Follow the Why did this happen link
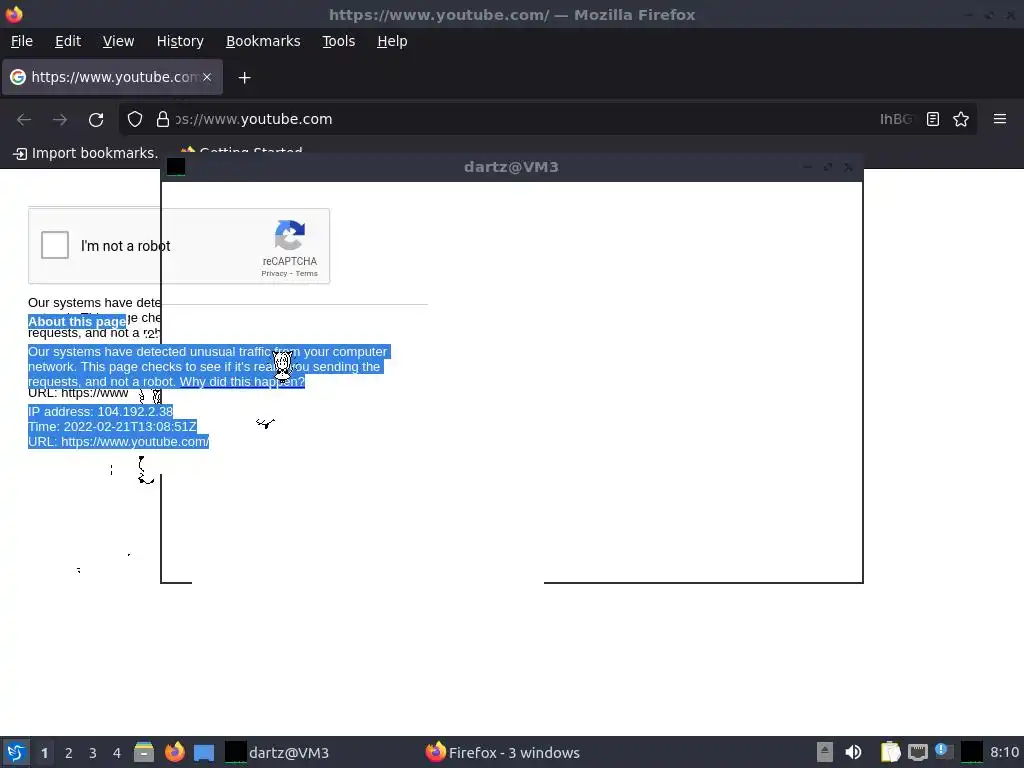The image size is (1024, 768). (242, 382)
